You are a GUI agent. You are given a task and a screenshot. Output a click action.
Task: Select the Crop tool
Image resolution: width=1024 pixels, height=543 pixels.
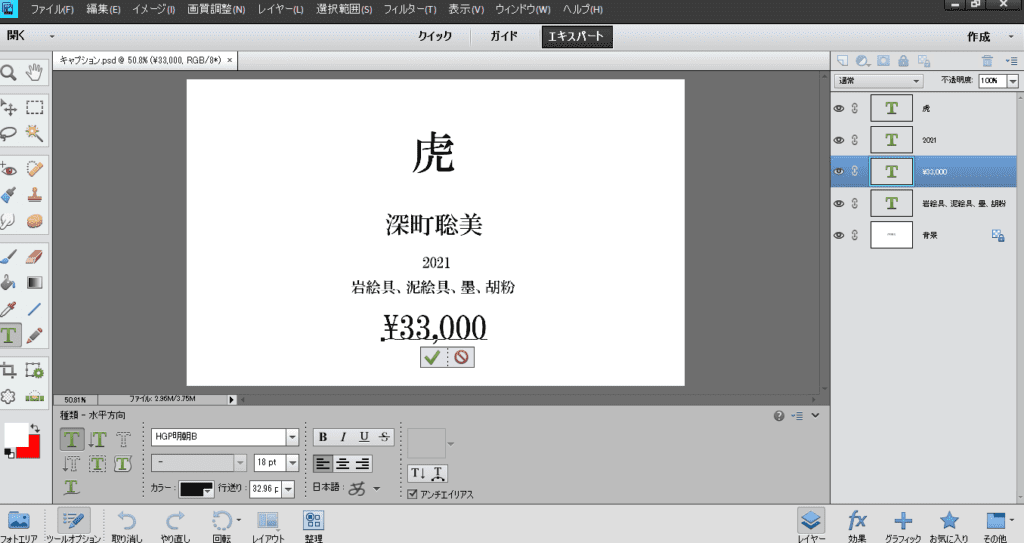(x=8, y=370)
